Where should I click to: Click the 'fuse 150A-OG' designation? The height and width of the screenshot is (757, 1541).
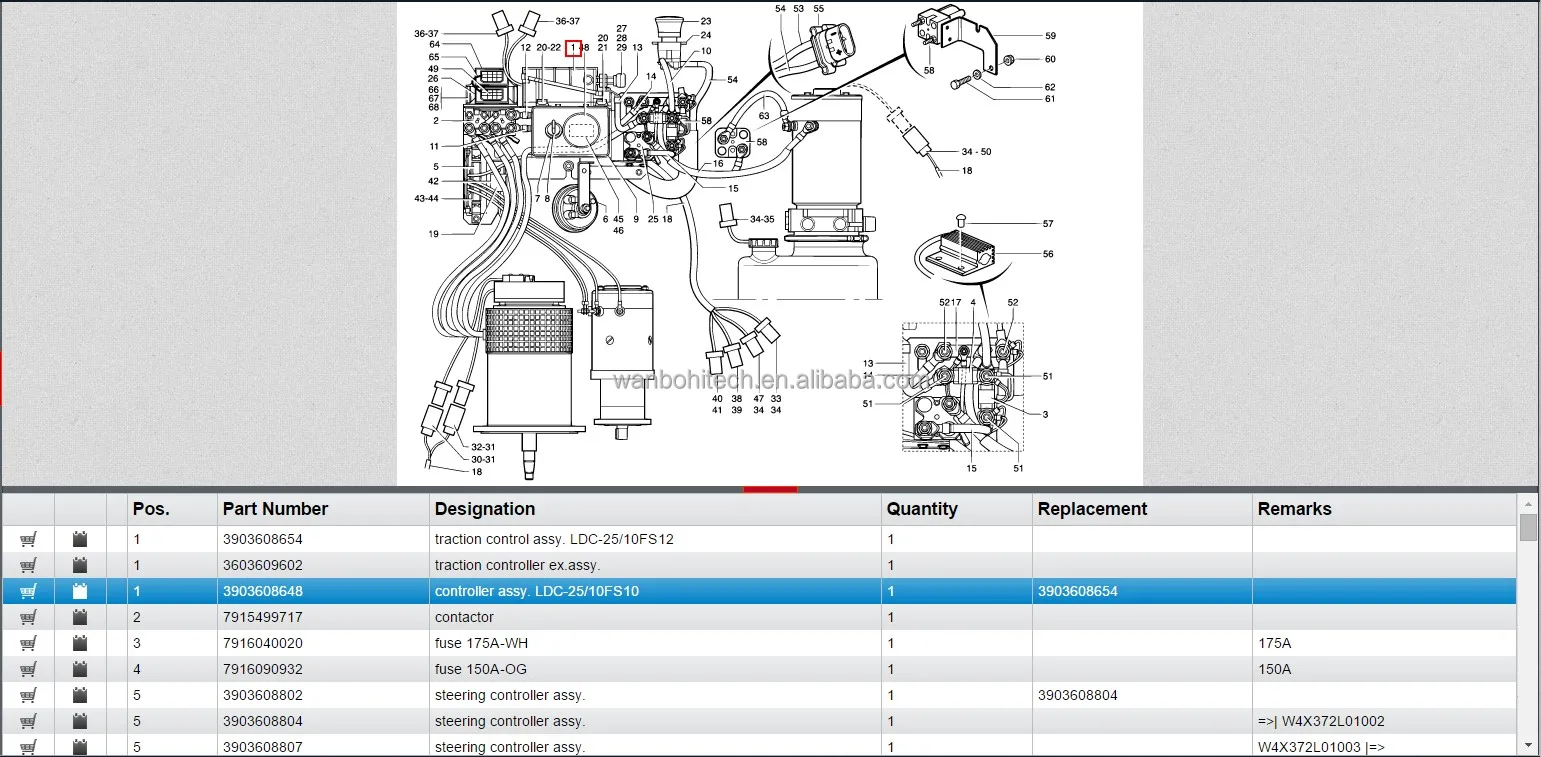tap(481, 669)
